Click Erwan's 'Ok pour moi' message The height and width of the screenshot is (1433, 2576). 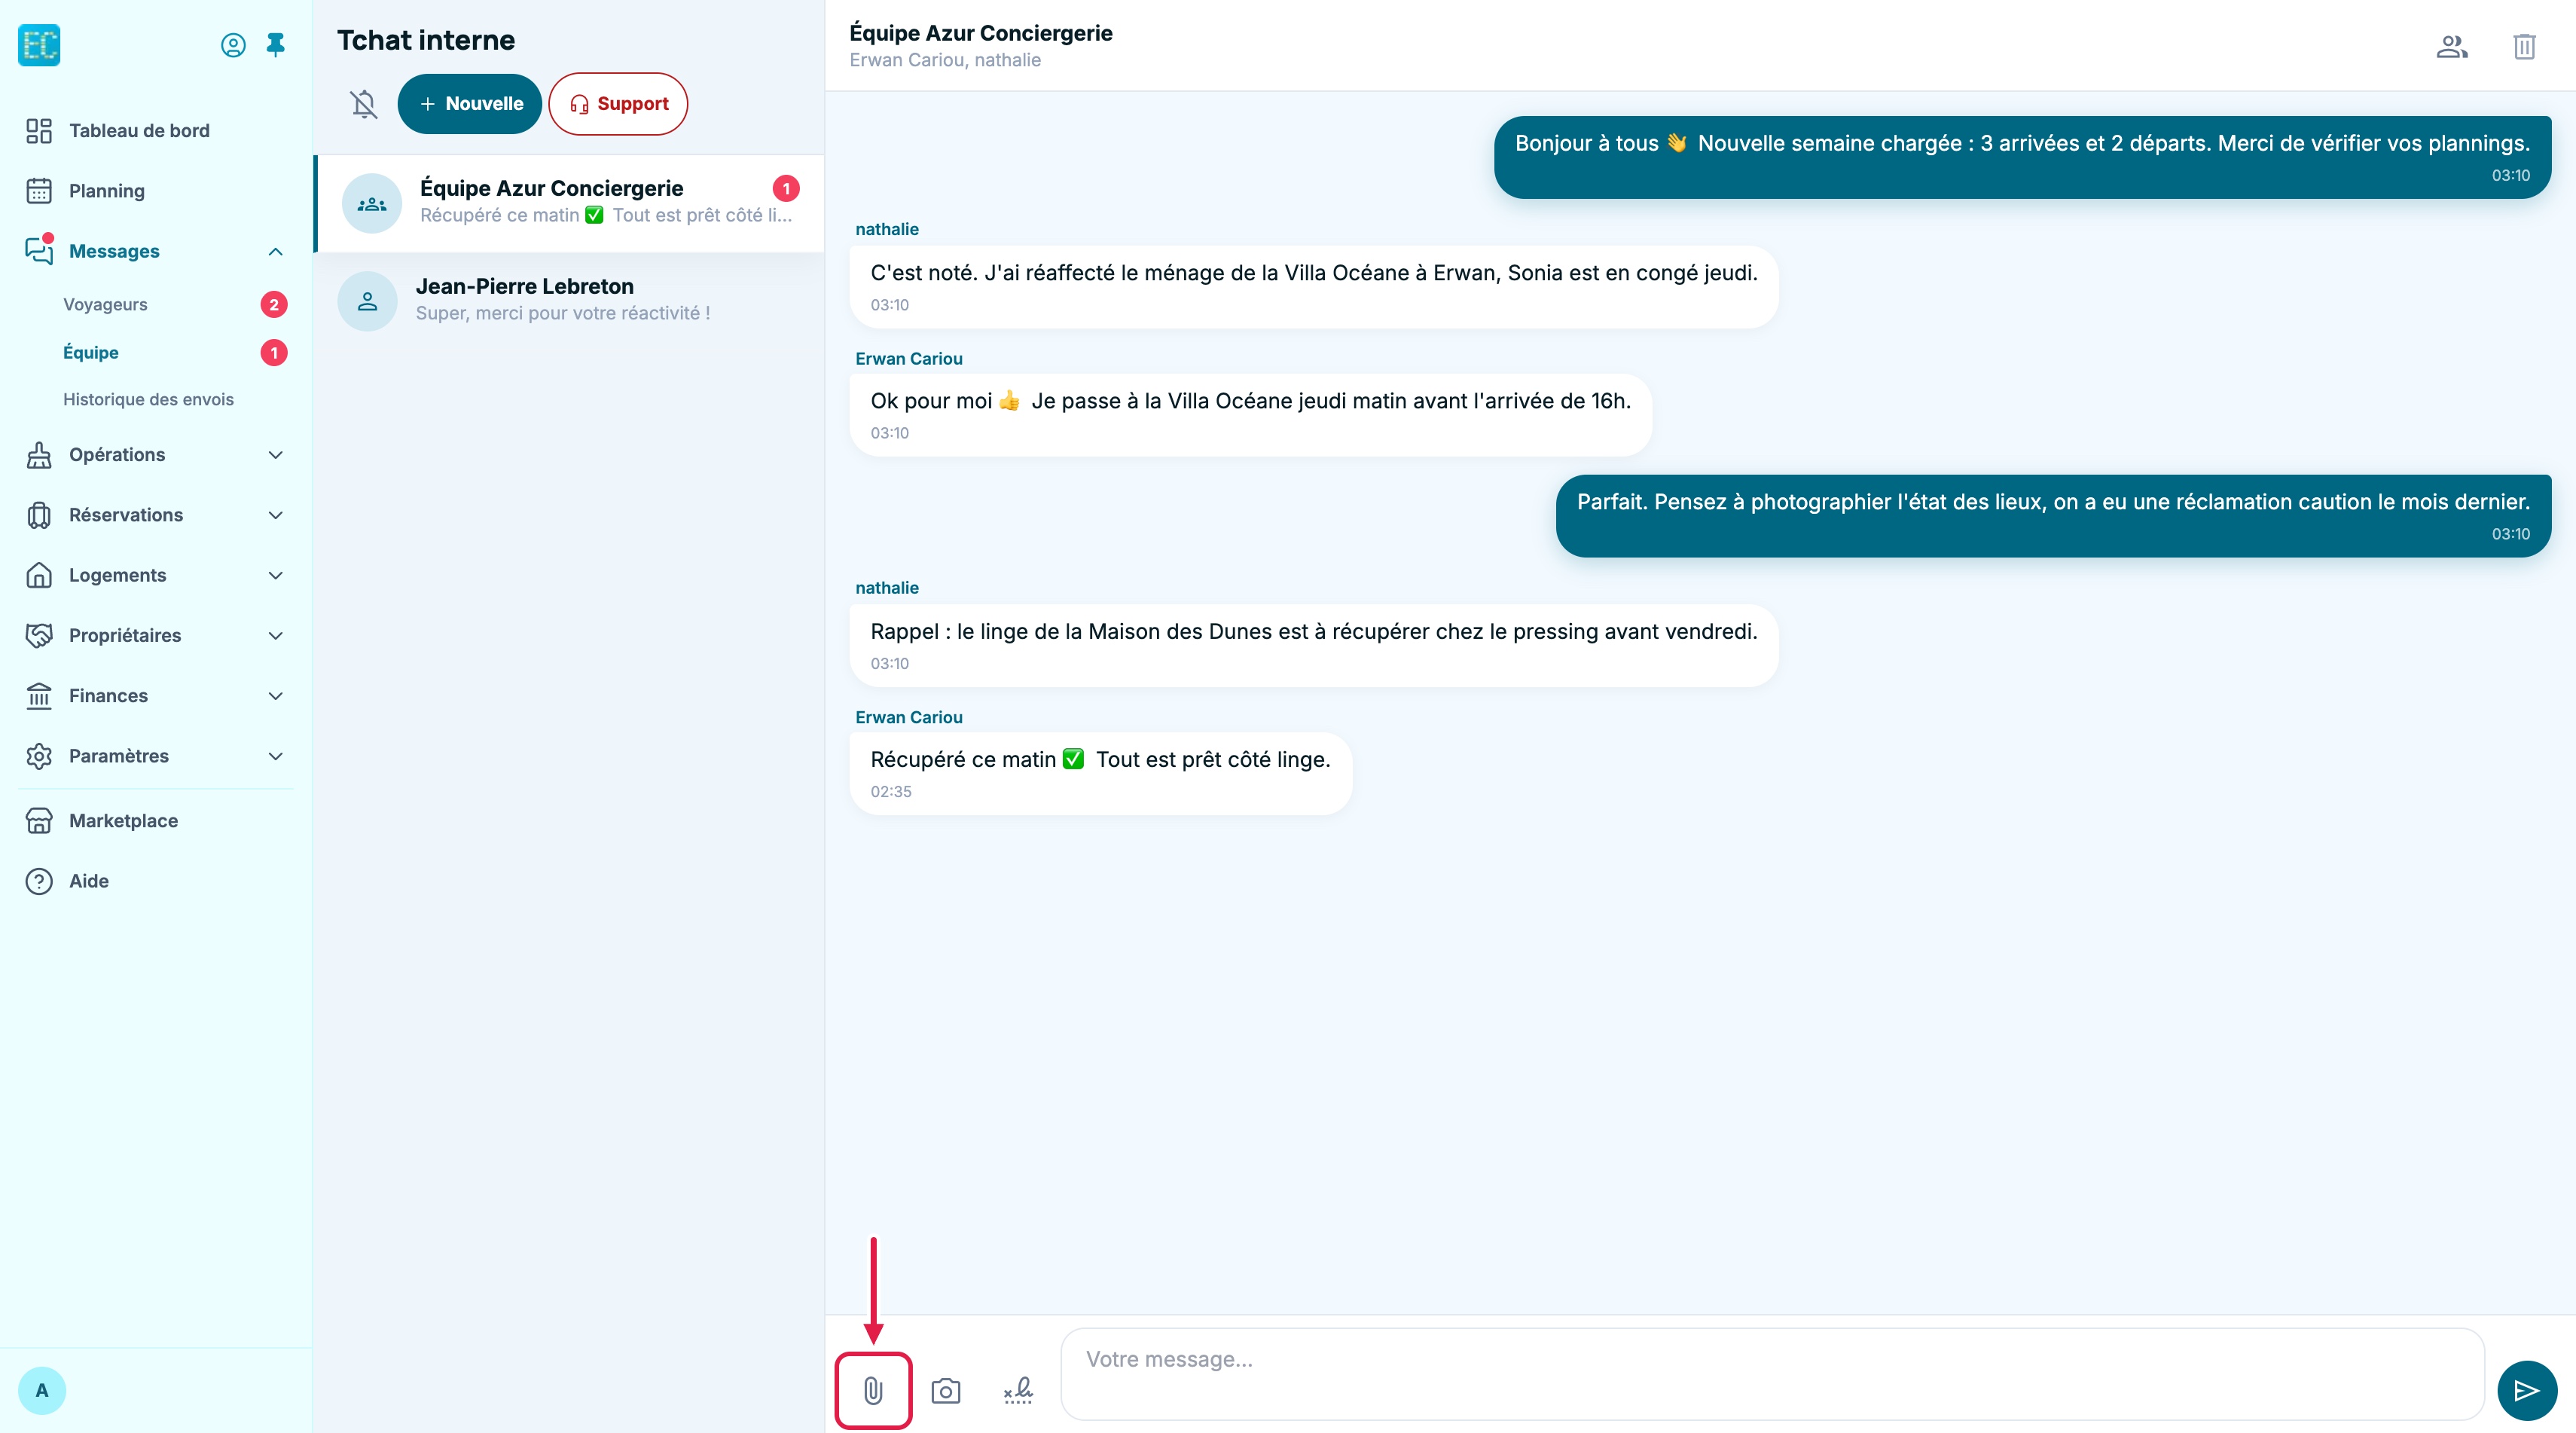tap(1250, 415)
